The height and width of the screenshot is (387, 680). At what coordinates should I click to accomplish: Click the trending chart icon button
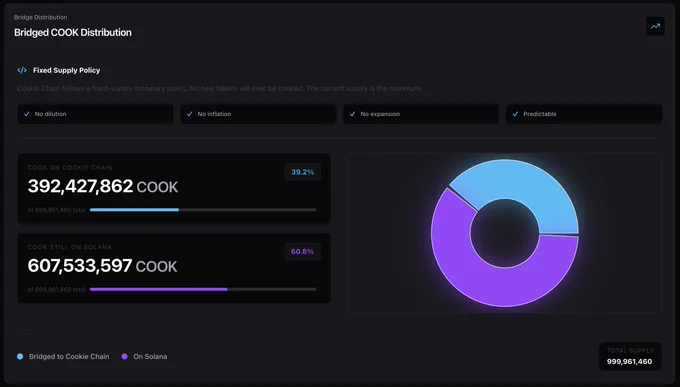click(x=655, y=26)
